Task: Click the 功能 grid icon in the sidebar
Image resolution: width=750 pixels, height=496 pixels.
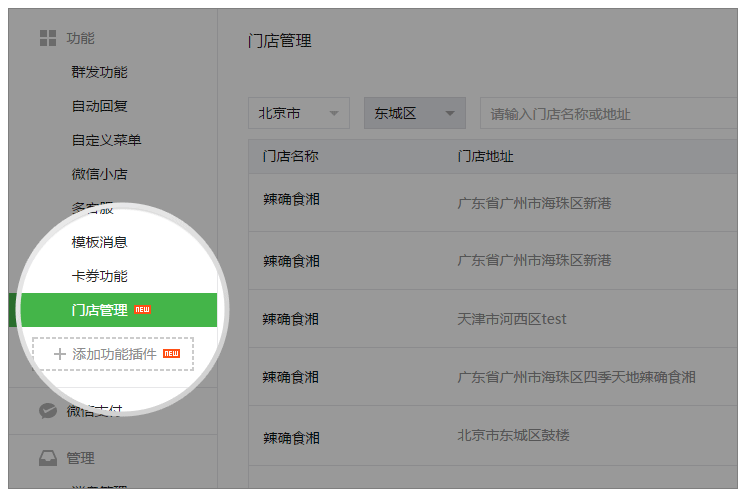Action: click(x=47, y=38)
